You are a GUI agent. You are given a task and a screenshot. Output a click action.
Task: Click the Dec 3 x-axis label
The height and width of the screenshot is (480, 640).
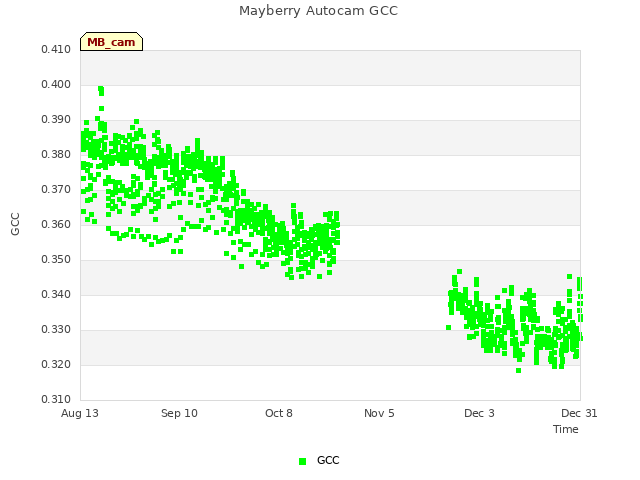[479, 413]
